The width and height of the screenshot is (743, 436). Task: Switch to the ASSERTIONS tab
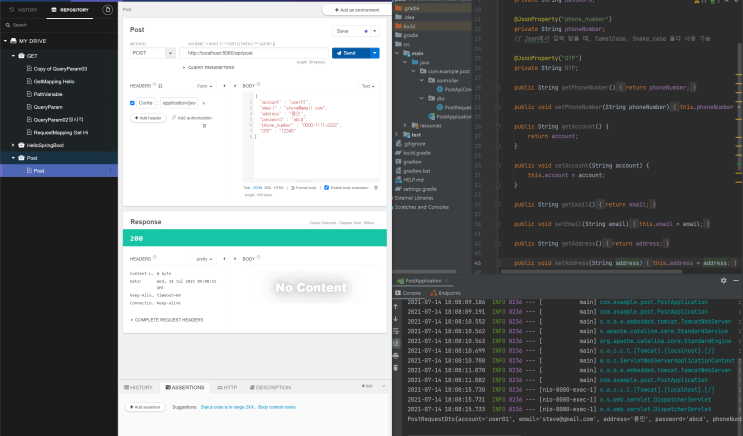point(185,387)
